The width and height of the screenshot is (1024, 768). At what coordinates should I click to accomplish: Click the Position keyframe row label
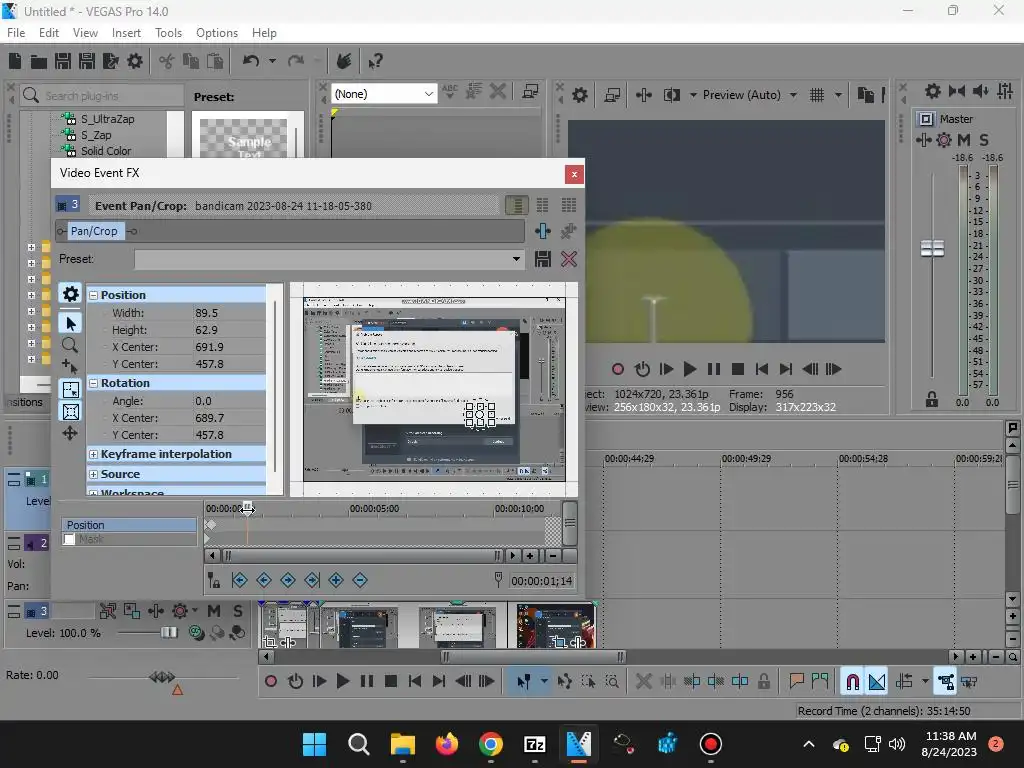click(129, 525)
